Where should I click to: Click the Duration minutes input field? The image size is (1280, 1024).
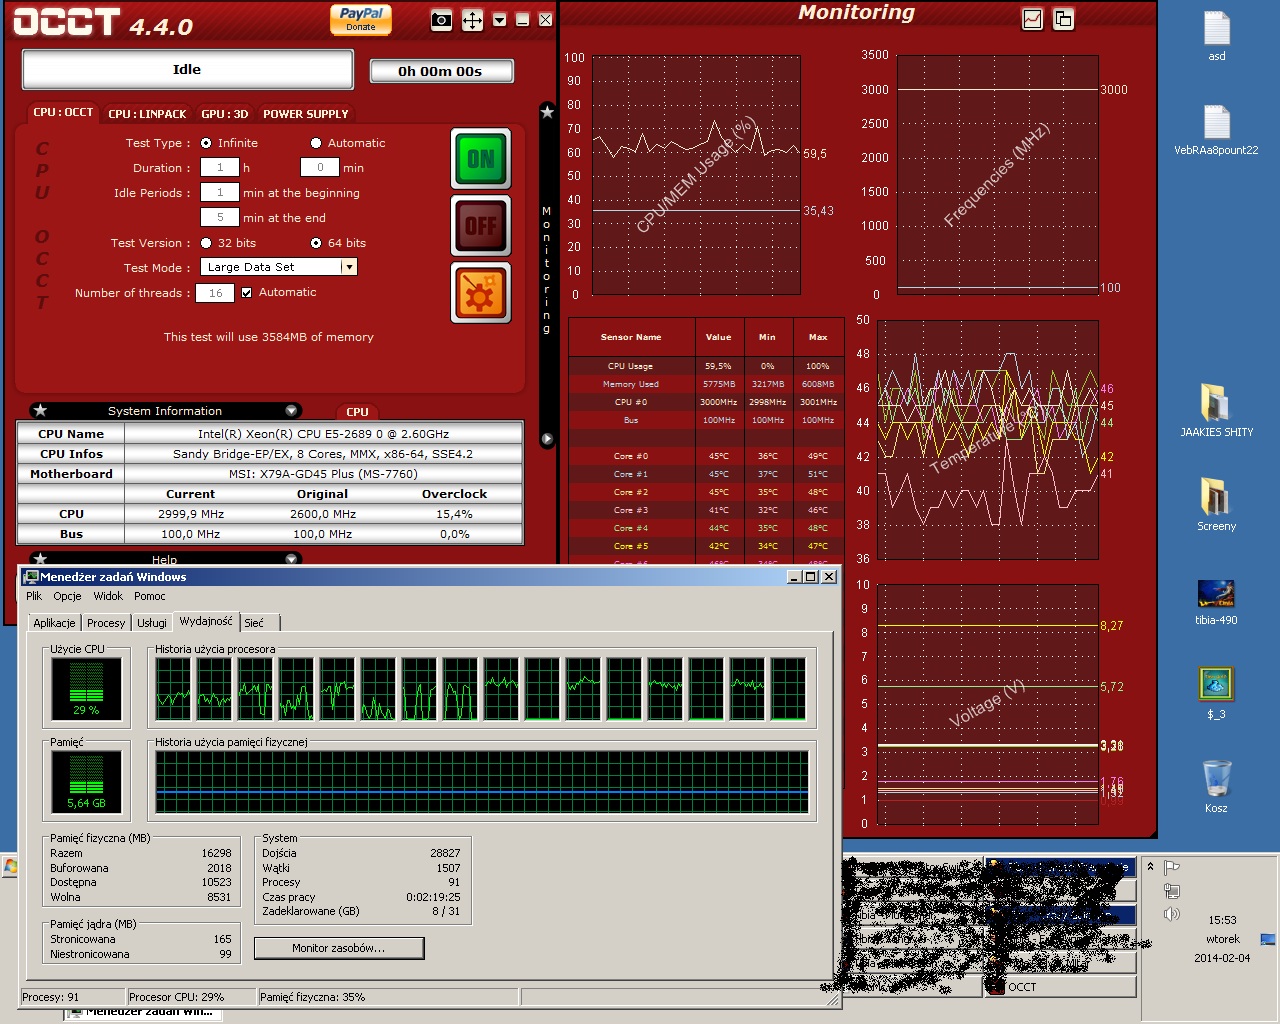point(320,168)
